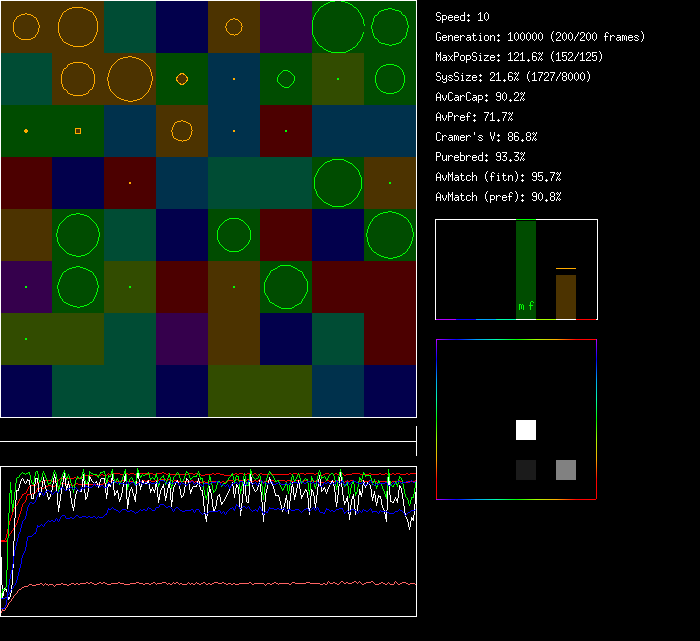Click the orange dot on the dark red cell

coord(130,183)
